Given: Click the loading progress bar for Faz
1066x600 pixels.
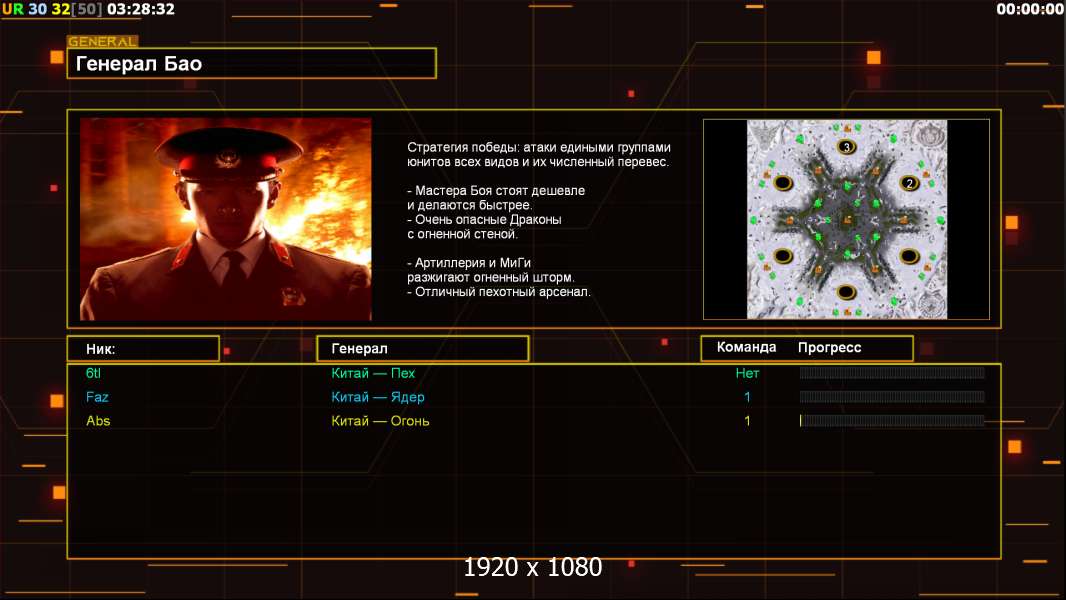Looking at the screenshot, I should 892,397.
